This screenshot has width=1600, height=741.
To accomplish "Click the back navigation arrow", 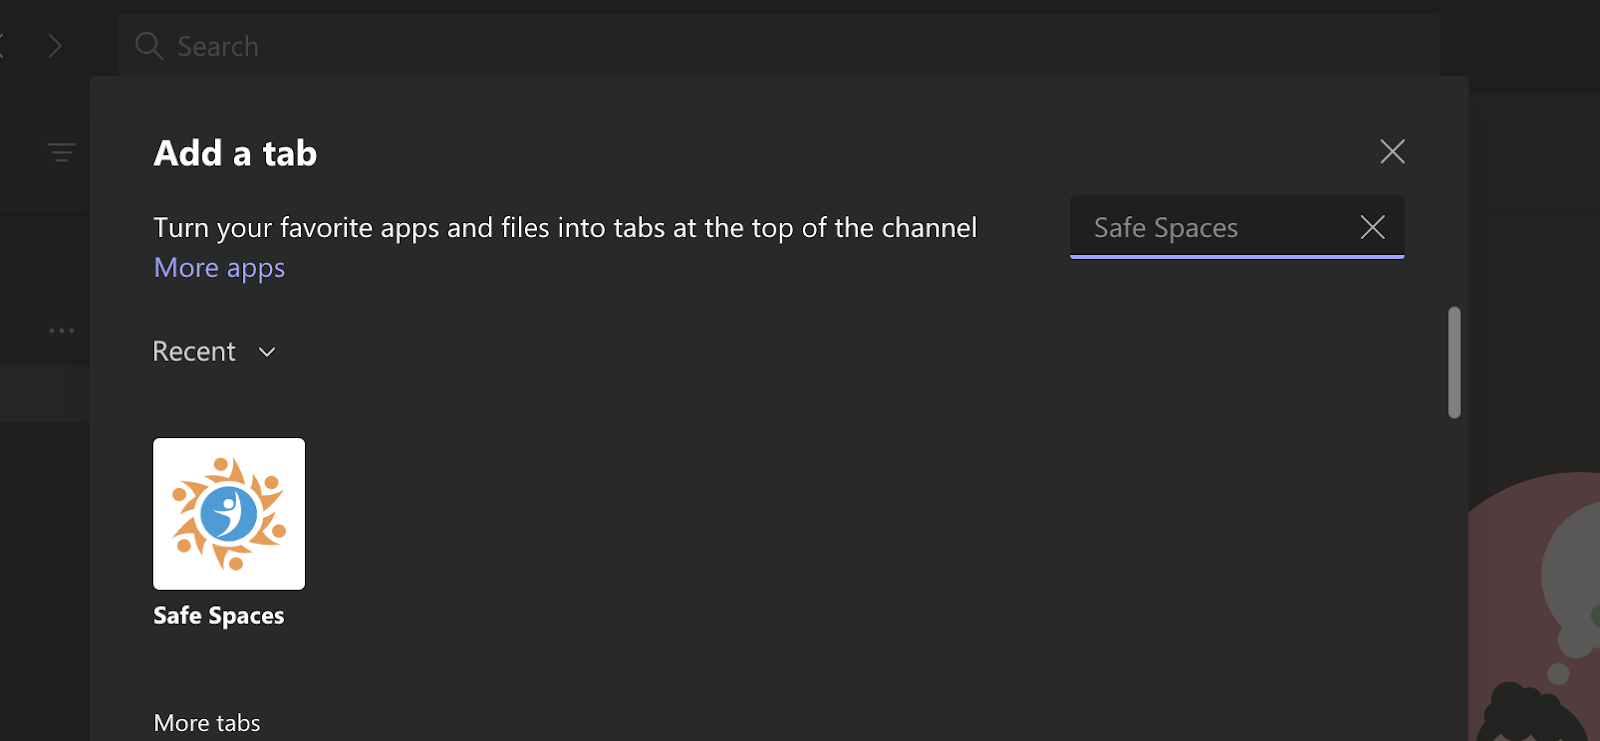I will (x=3, y=46).
